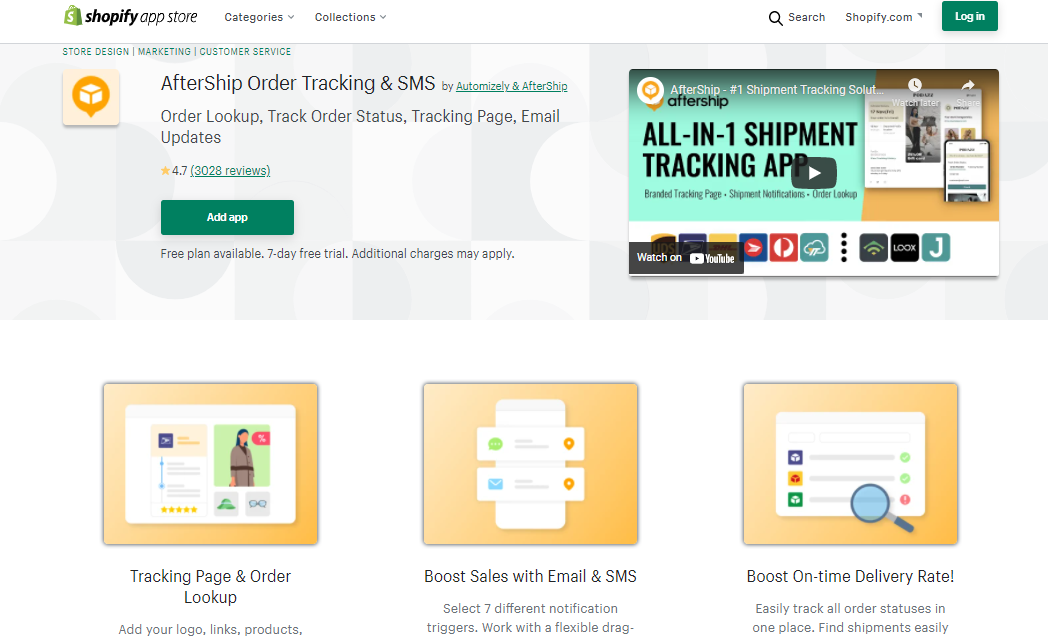Click the green J icon in video
The width and height of the screenshot is (1048, 641).
(936, 248)
